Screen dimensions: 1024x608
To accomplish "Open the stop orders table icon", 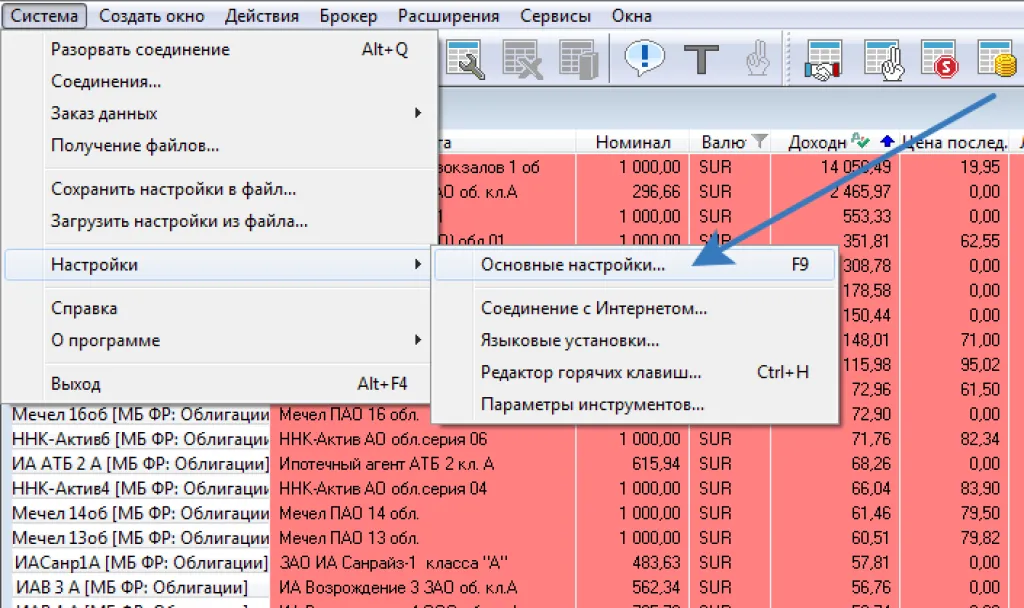I will pos(940,60).
